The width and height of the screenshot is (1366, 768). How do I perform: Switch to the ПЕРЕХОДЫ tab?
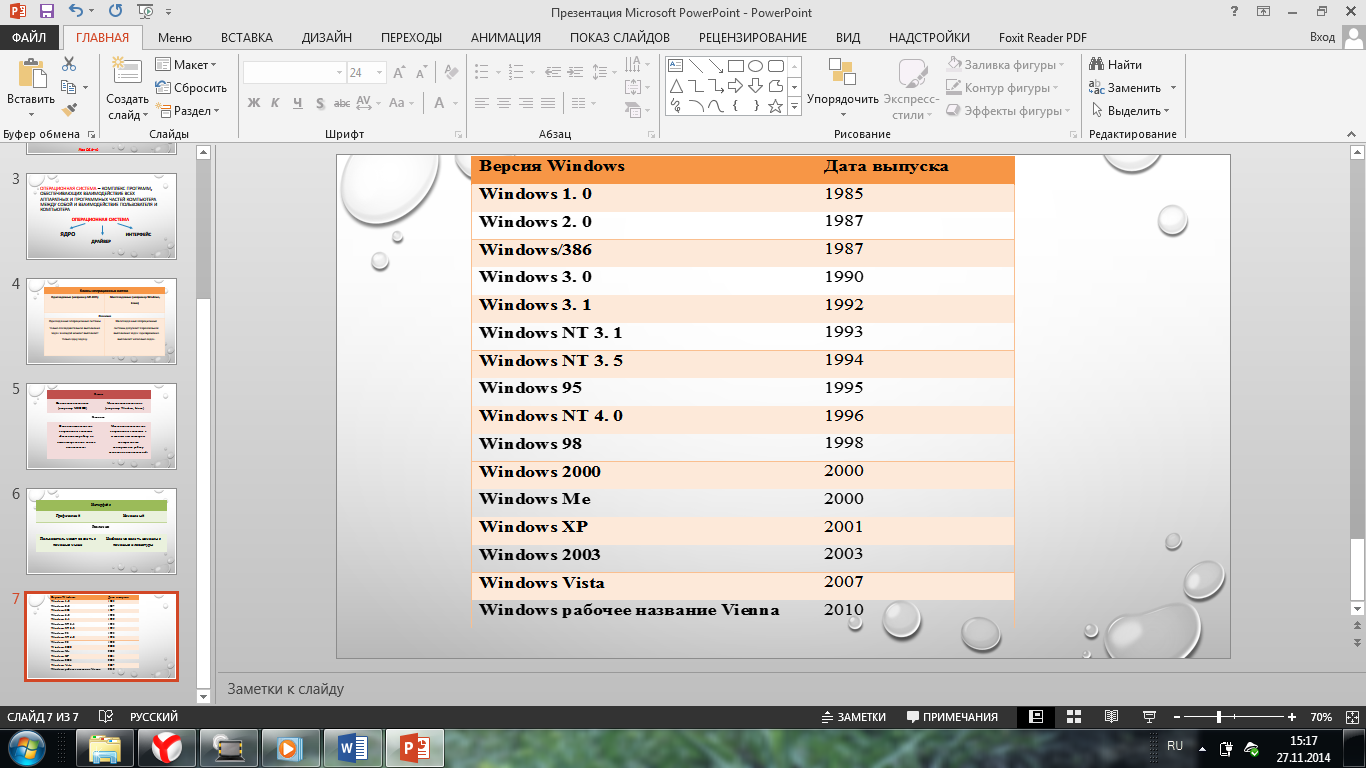[x=411, y=38]
